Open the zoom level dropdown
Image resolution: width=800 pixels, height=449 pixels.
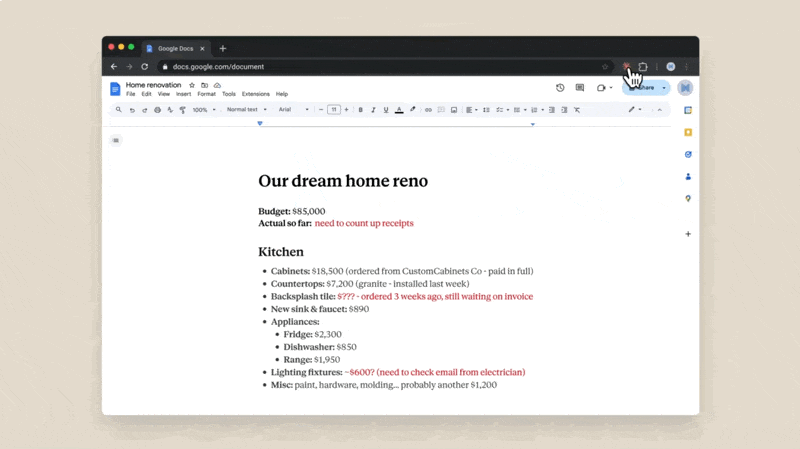pos(204,110)
